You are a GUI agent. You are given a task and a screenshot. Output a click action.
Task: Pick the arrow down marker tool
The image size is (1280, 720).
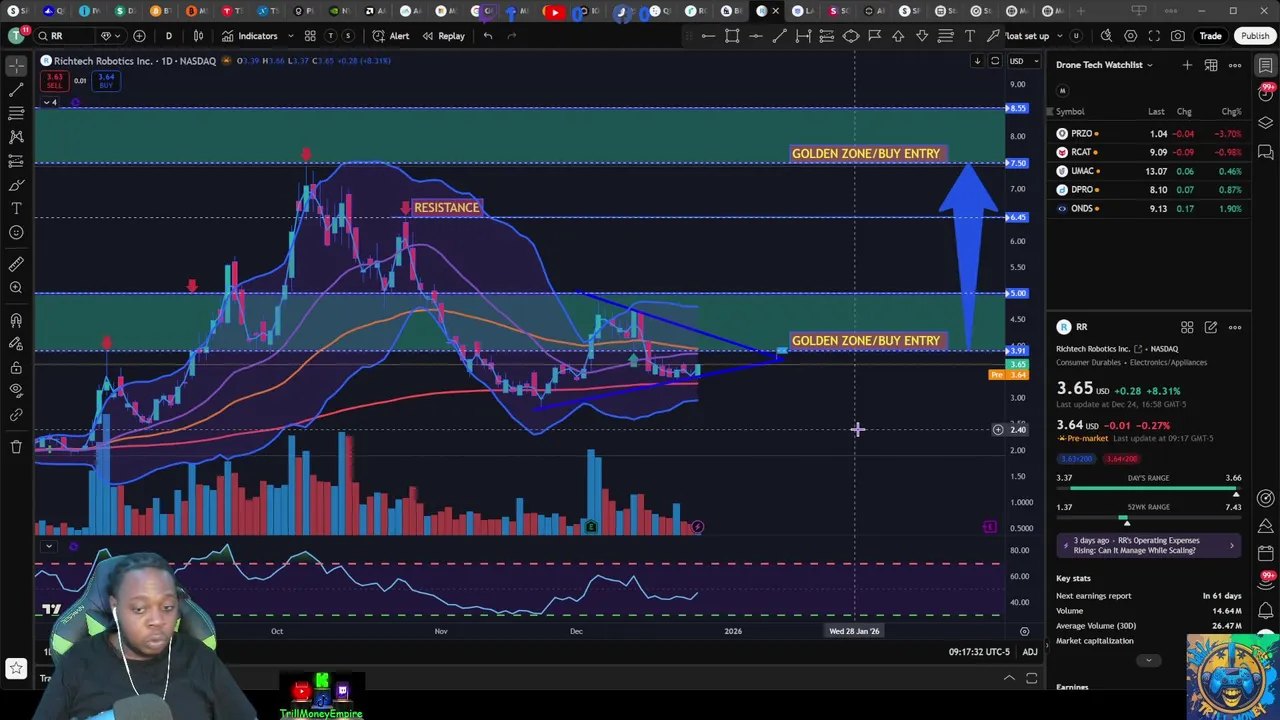click(x=922, y=36)
